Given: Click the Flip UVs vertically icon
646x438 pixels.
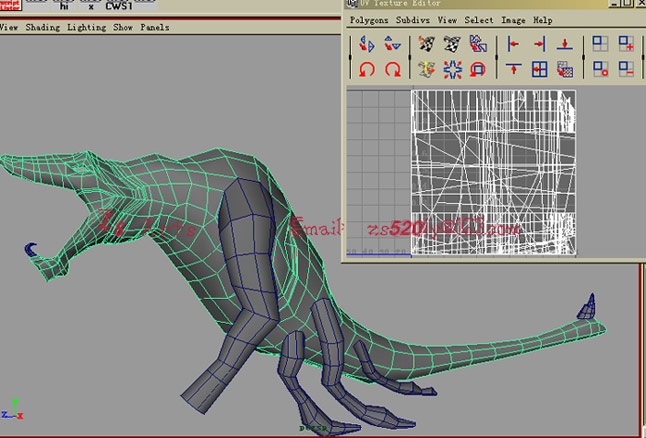Looking at the screenshot, I should click(392, 44).
